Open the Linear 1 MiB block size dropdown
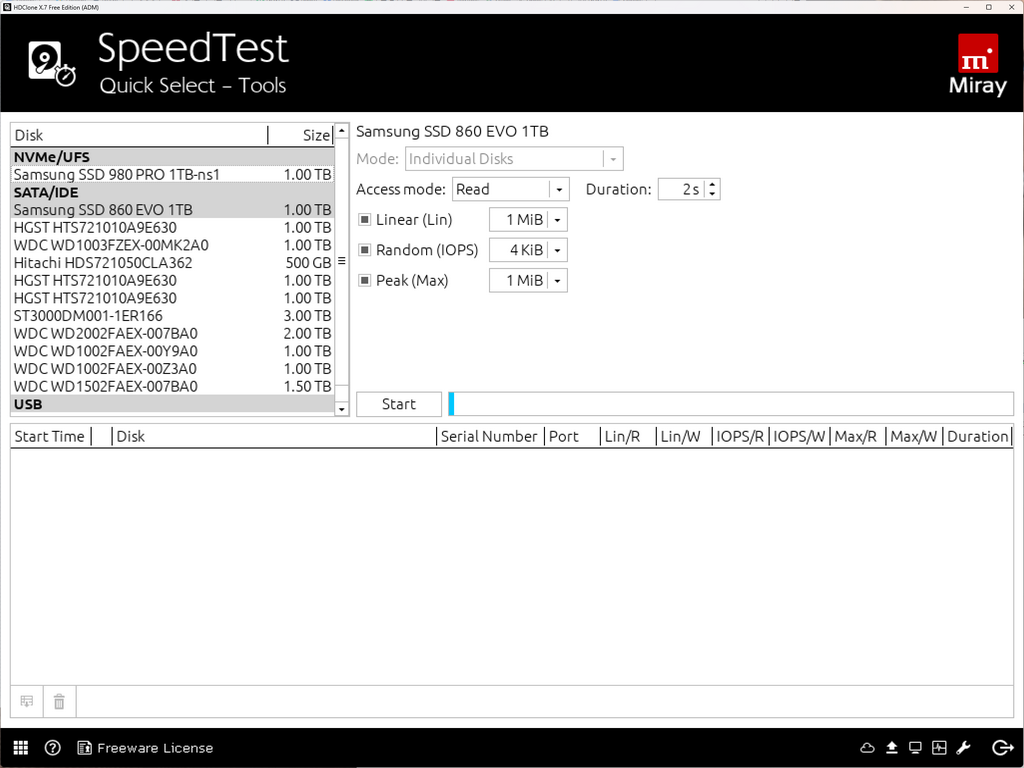The image size is (1024, 768). (528, 220)
